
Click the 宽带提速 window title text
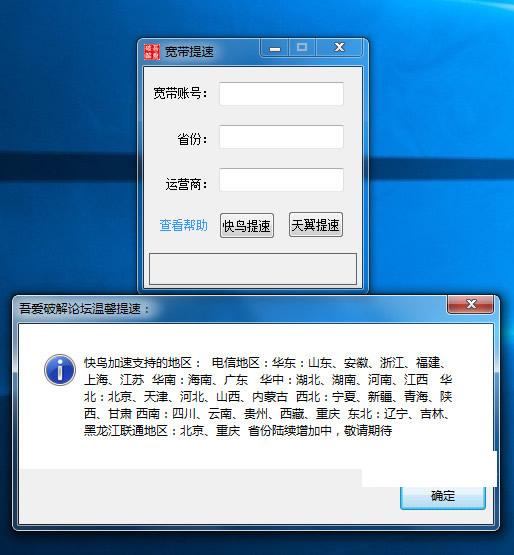(x=189, y=52)
